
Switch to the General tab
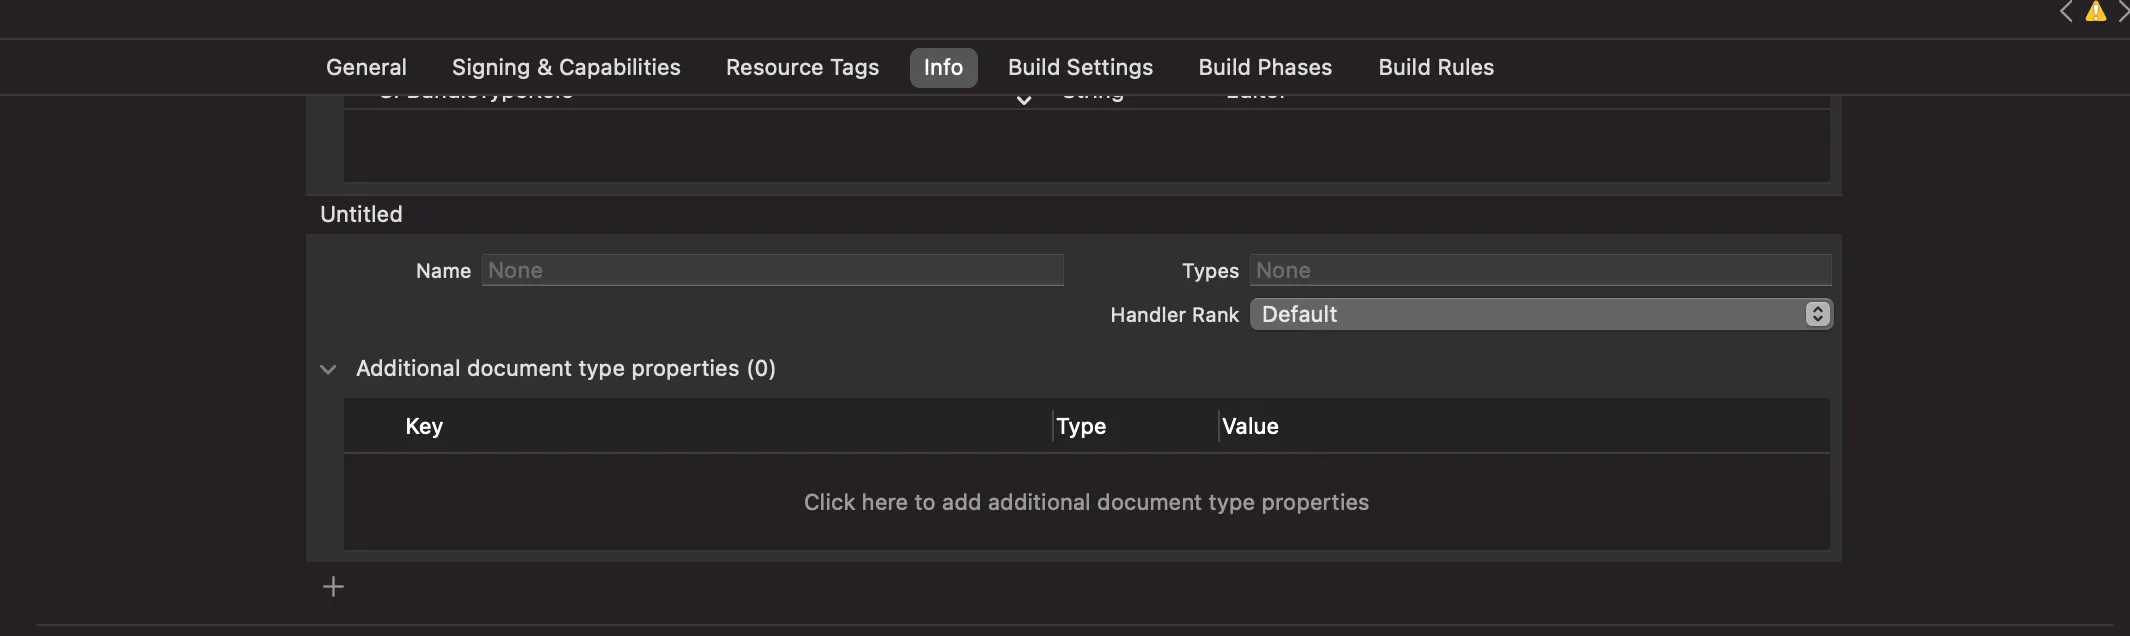click(x=366, y=67)
